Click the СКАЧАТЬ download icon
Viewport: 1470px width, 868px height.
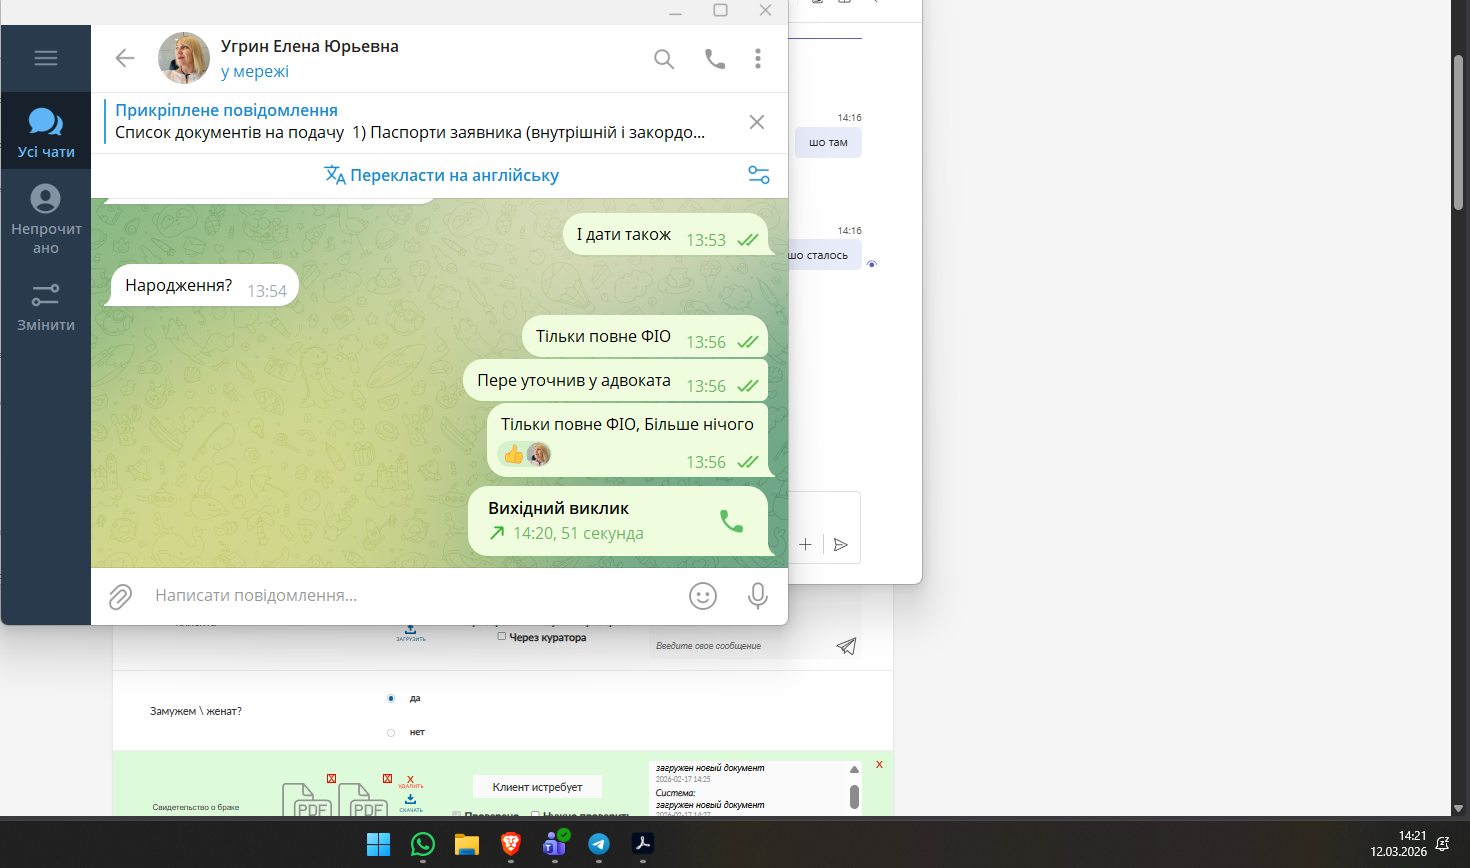410,803
